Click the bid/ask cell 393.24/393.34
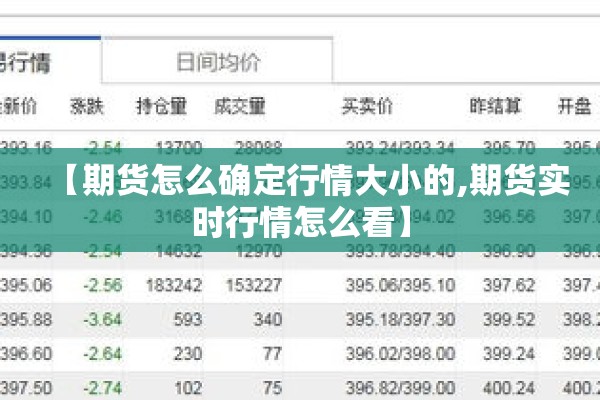This screenshot has width=600, height=400. tap(400, 148)
